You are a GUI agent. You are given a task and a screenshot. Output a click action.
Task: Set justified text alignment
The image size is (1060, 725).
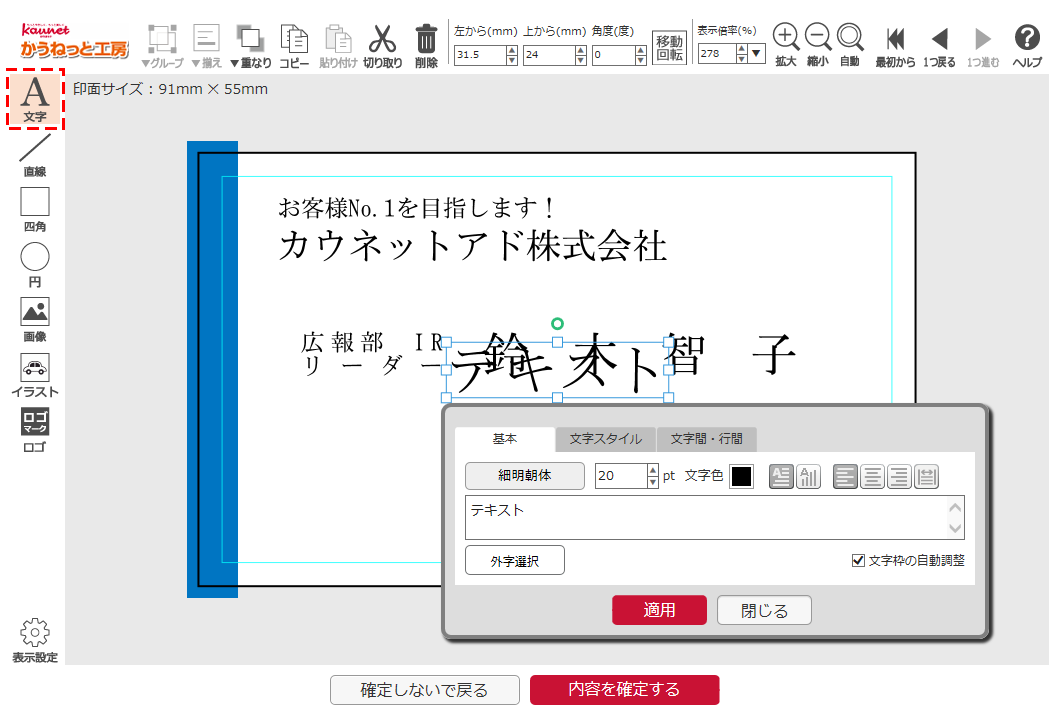tap(926, 477)
